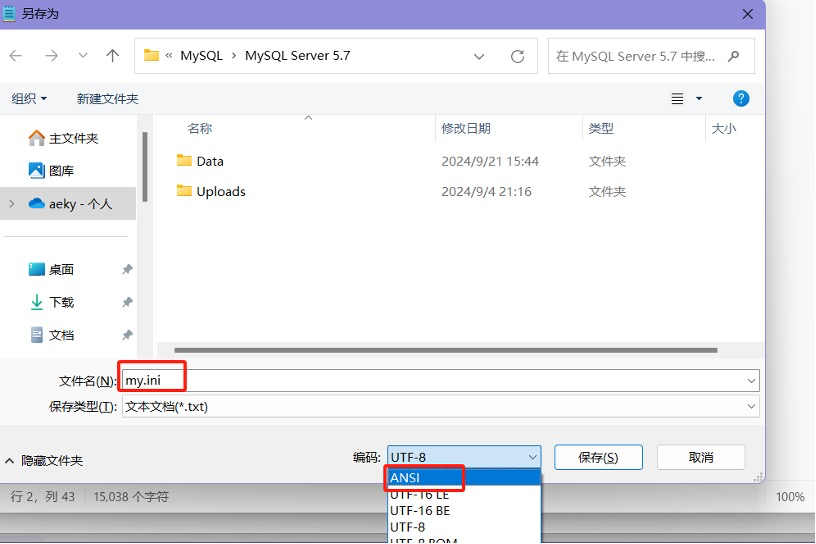Expand the 保存类型 file type dropdown

[751, 407]
